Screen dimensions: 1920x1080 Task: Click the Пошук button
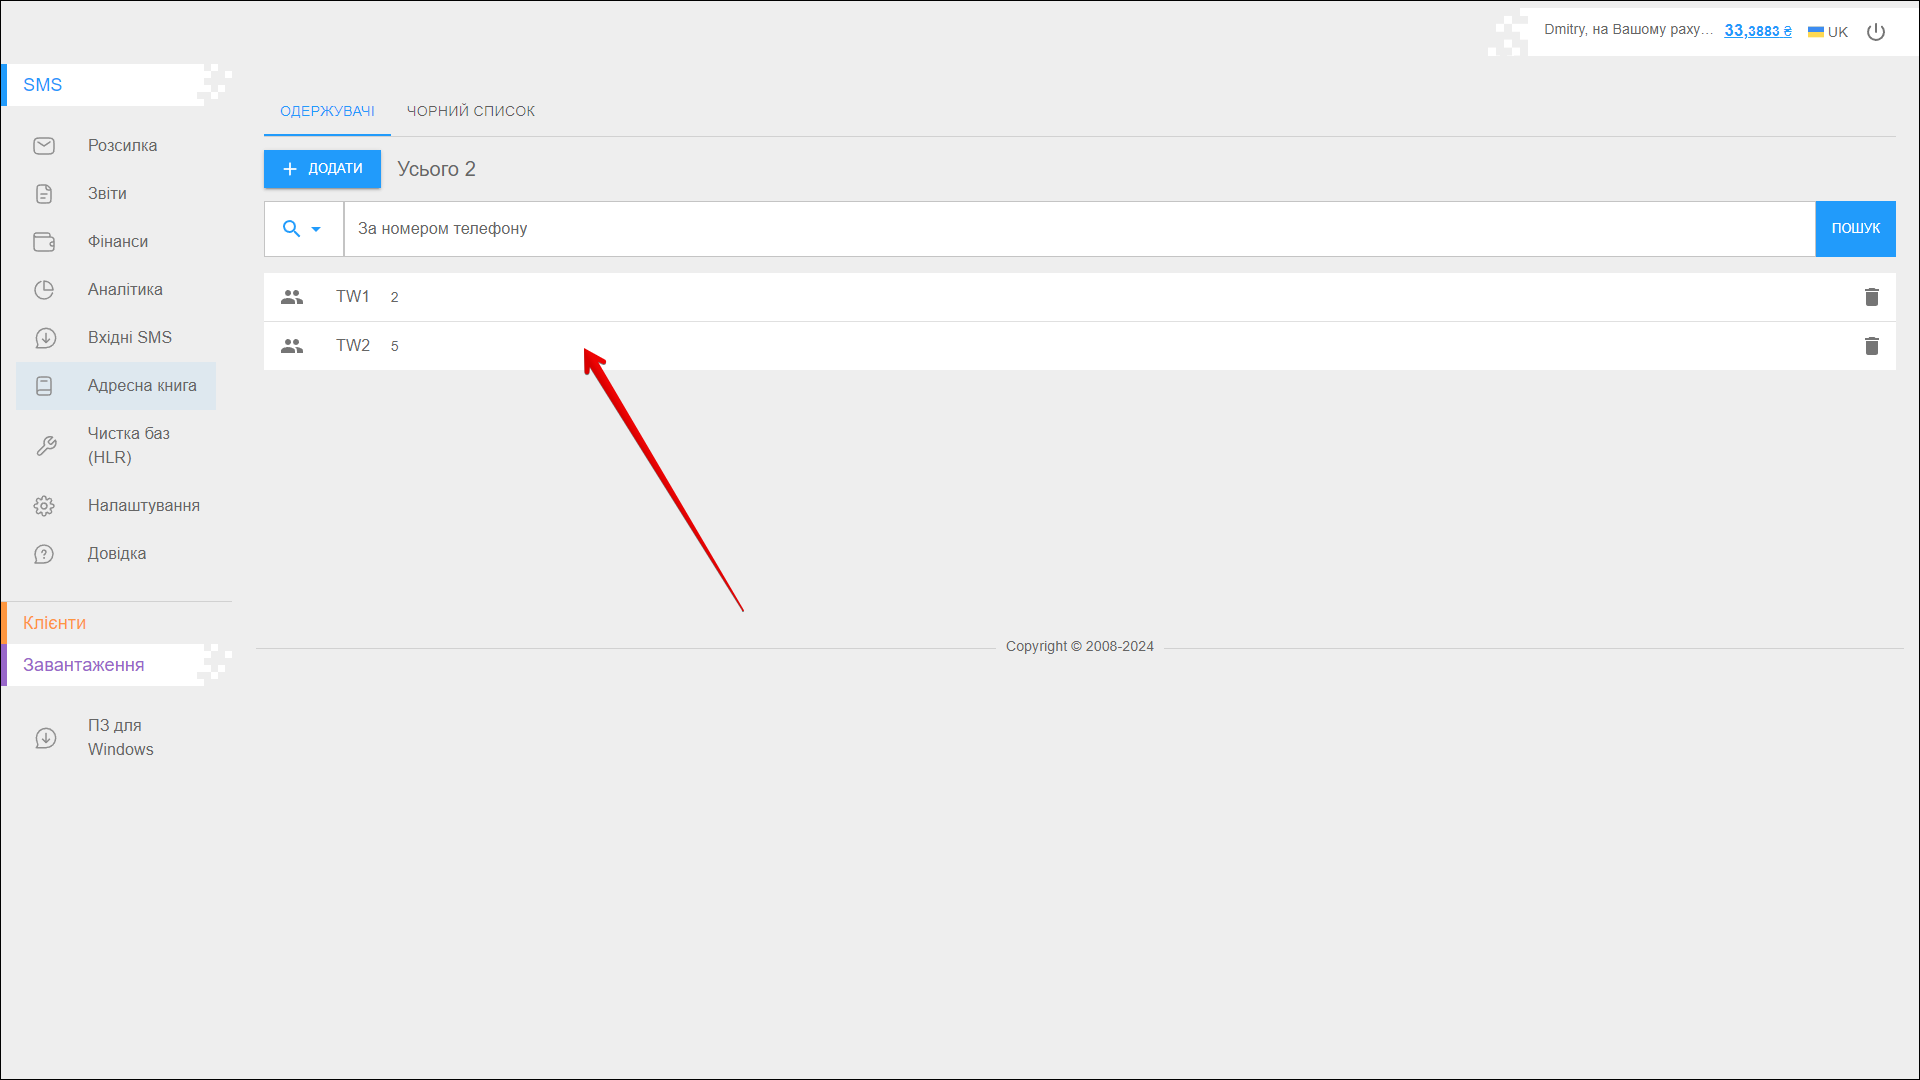point(1855,229)
